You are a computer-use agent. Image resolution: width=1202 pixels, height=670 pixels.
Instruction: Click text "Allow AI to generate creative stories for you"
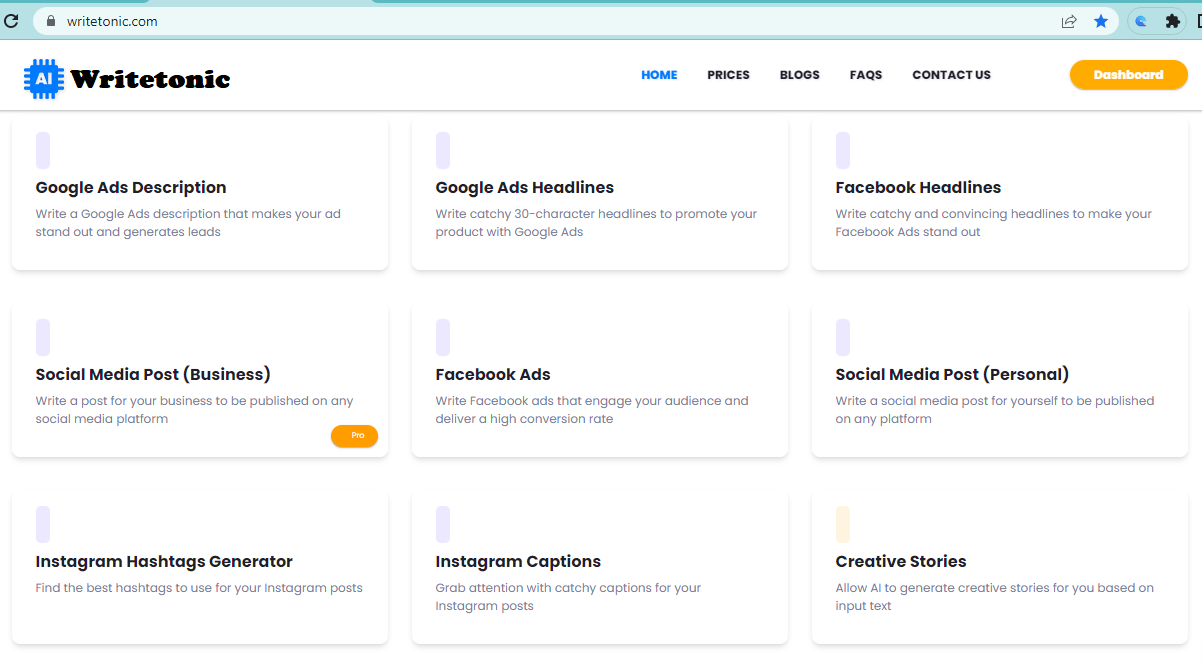click(965, 588)
